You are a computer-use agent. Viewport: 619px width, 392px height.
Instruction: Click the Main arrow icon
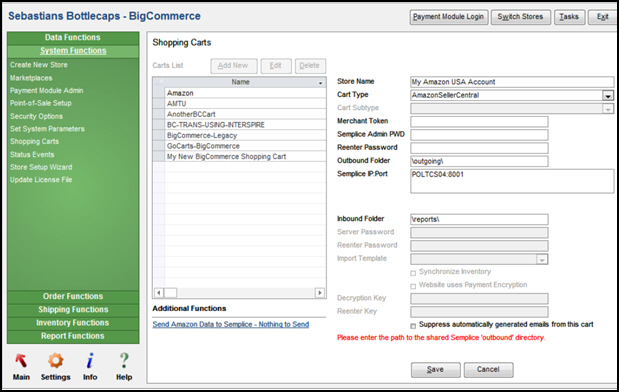[21, 361]
